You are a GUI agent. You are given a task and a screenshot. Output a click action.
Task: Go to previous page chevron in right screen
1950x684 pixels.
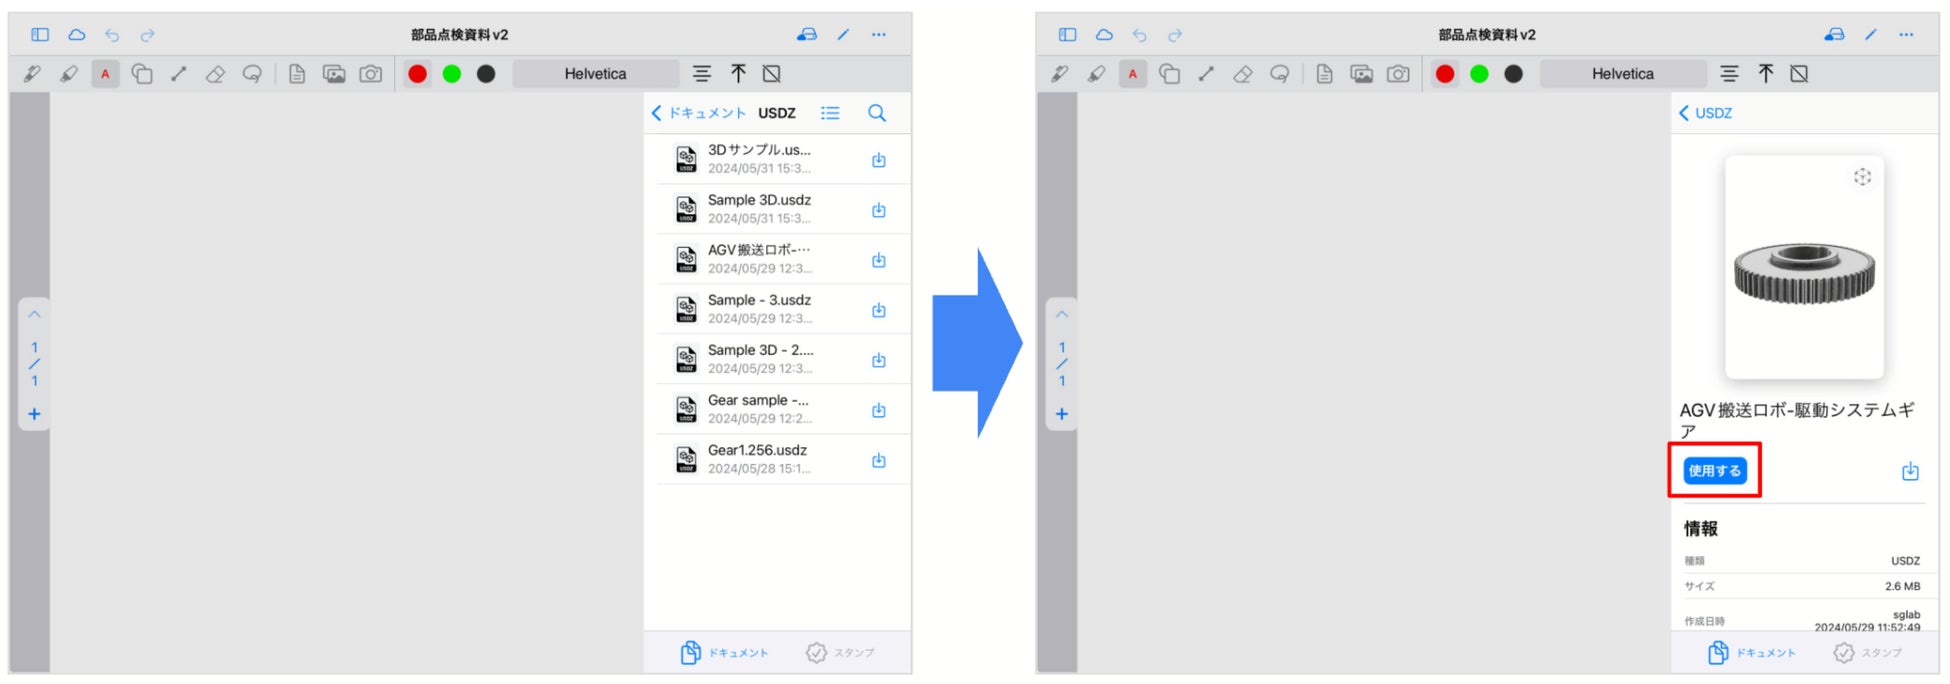coord(1062,314)
